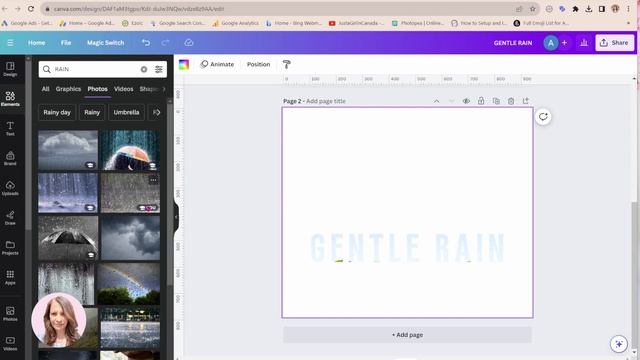The height and width of the screenshot is (360, 640).
Task: Open the analytics chart icon
Action: tap(584, 42)
